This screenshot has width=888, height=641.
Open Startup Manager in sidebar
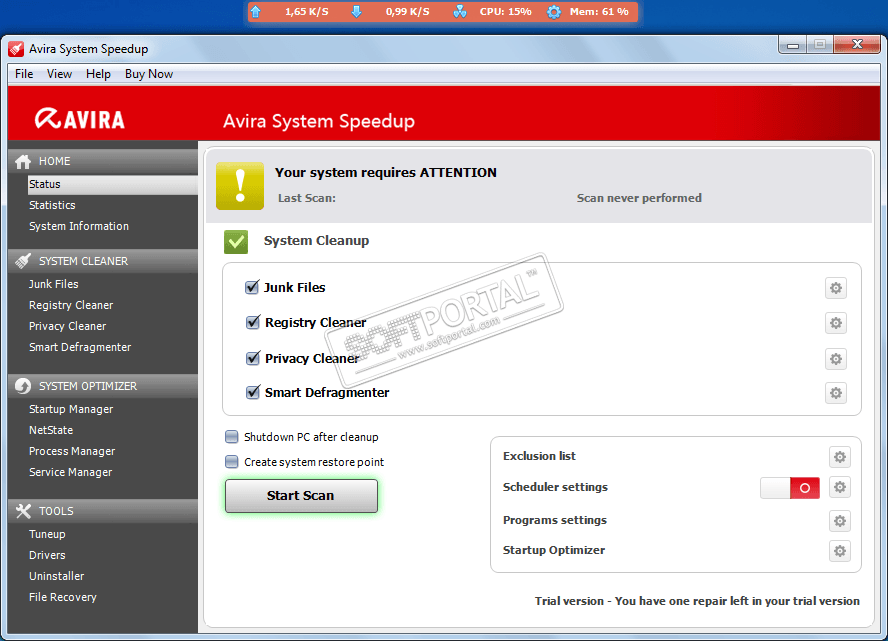click(x=71, y=409)
